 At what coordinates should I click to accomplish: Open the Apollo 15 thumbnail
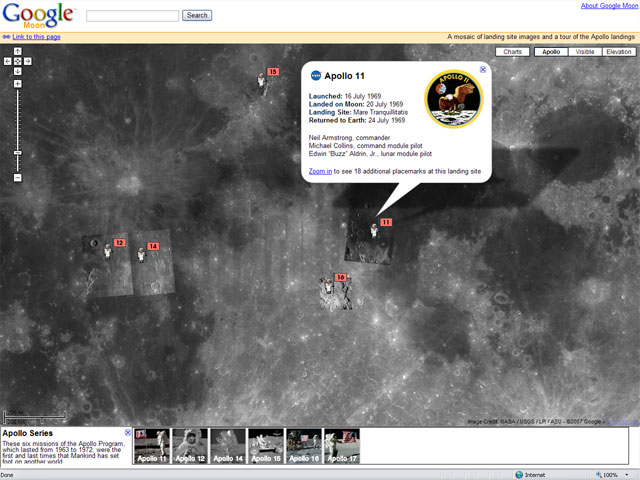point(266,446)
